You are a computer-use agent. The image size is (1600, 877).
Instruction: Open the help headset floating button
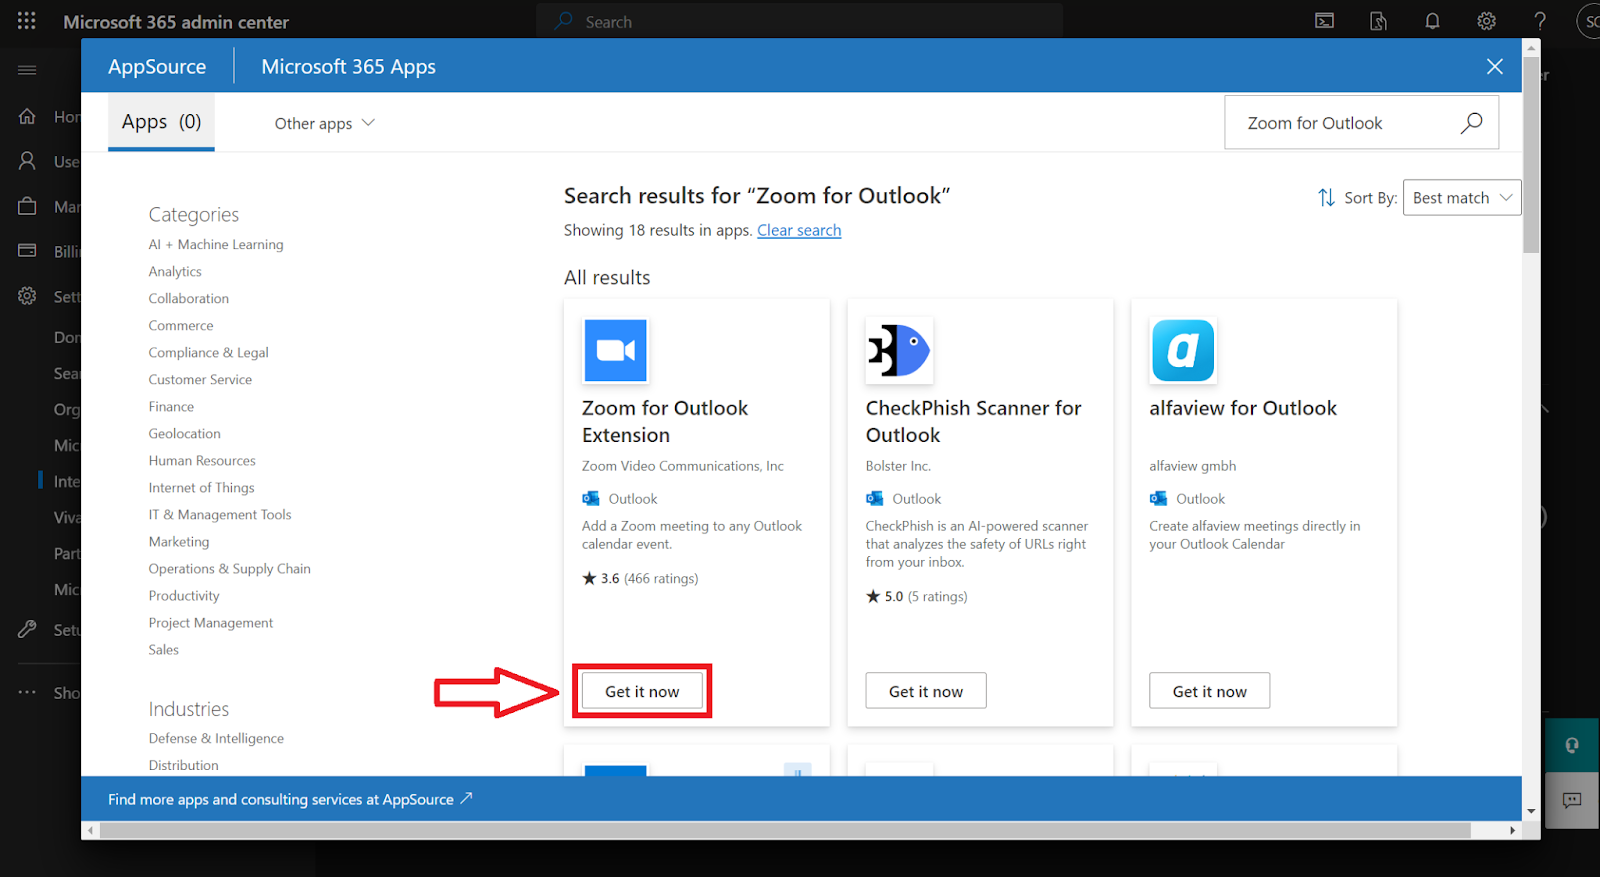click(1572, 745)
